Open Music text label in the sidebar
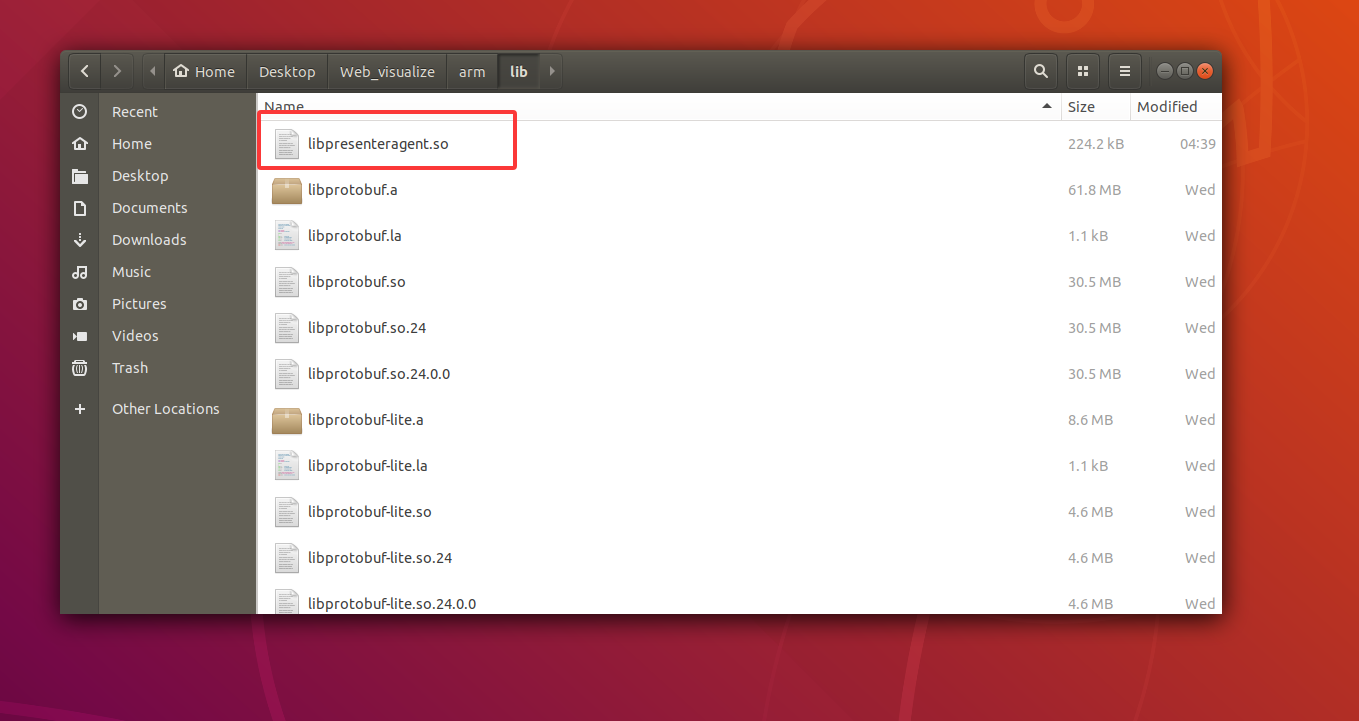This screenshot has height=721, width=1359. (131, 272)
